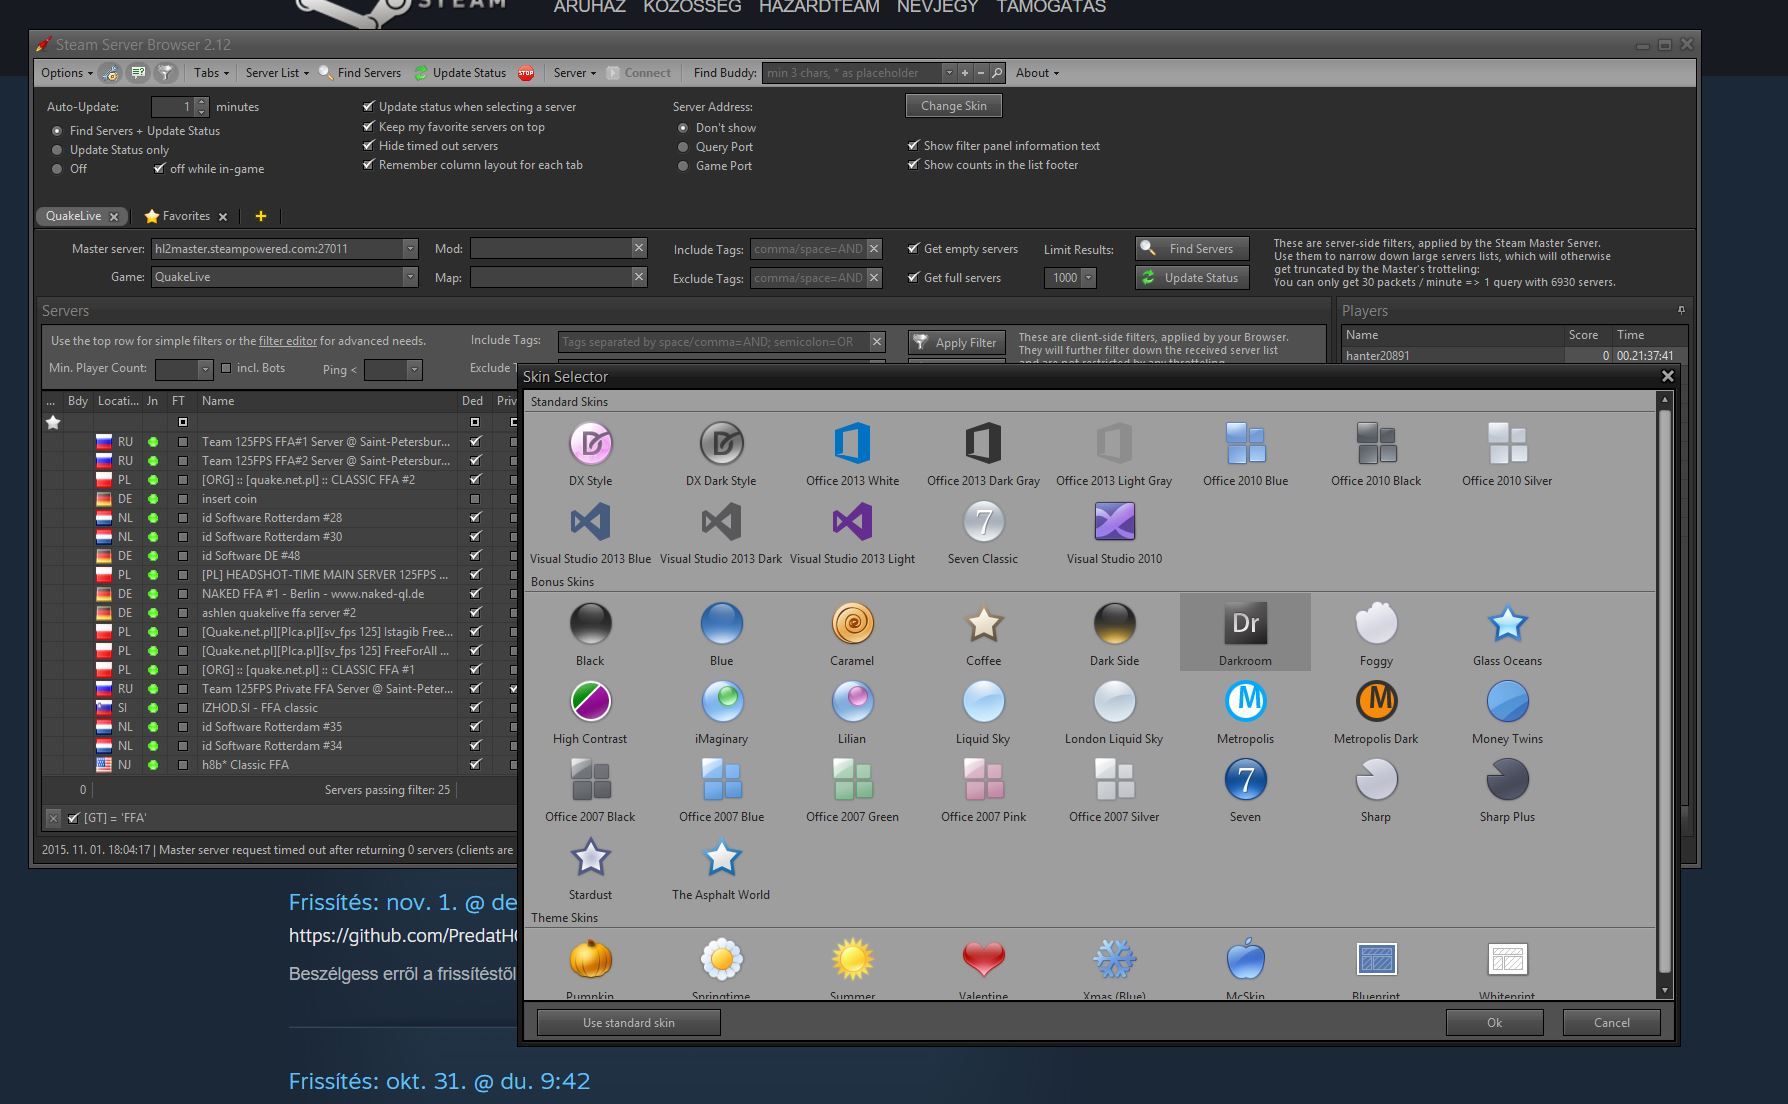Open the Ping dropdown
Viewport: 1788px width, 1104px height.
415,370
